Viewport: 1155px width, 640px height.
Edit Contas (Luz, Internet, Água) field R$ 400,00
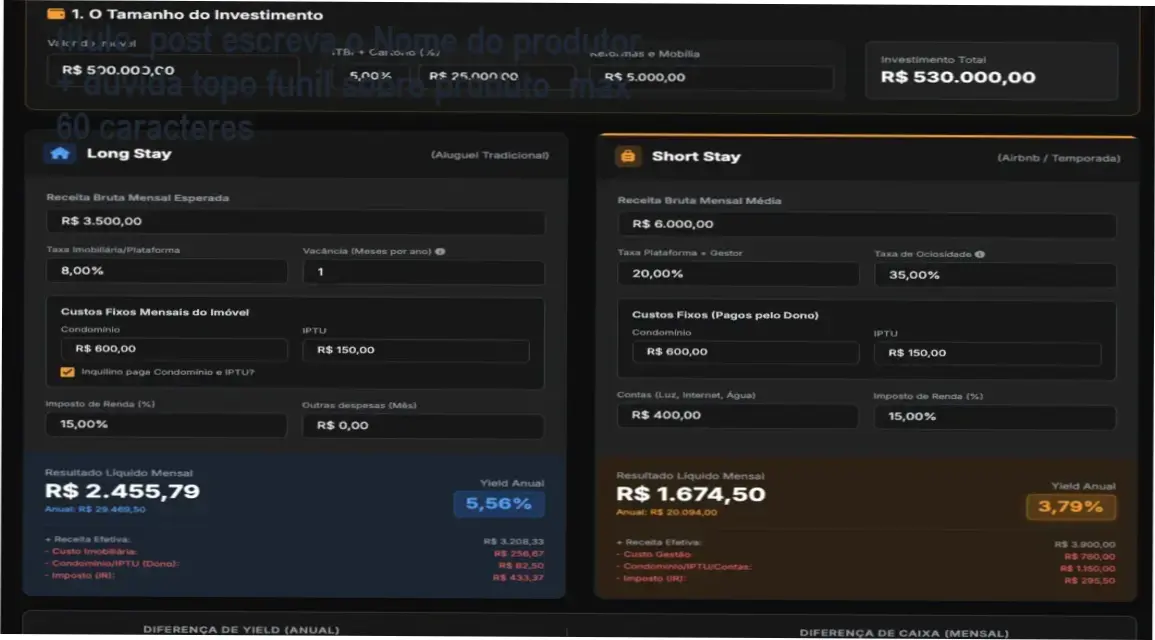pyautogui.click(x=737, y=415)
